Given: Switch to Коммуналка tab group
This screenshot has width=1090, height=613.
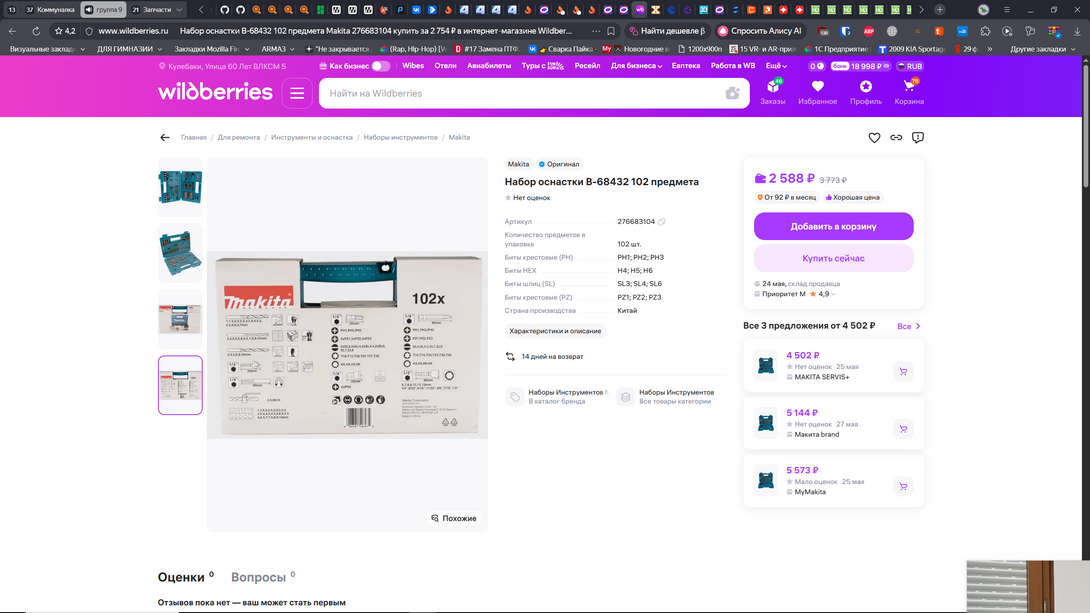Looking at the screenshot, I should pyautogui.click(x=51, y=10).
